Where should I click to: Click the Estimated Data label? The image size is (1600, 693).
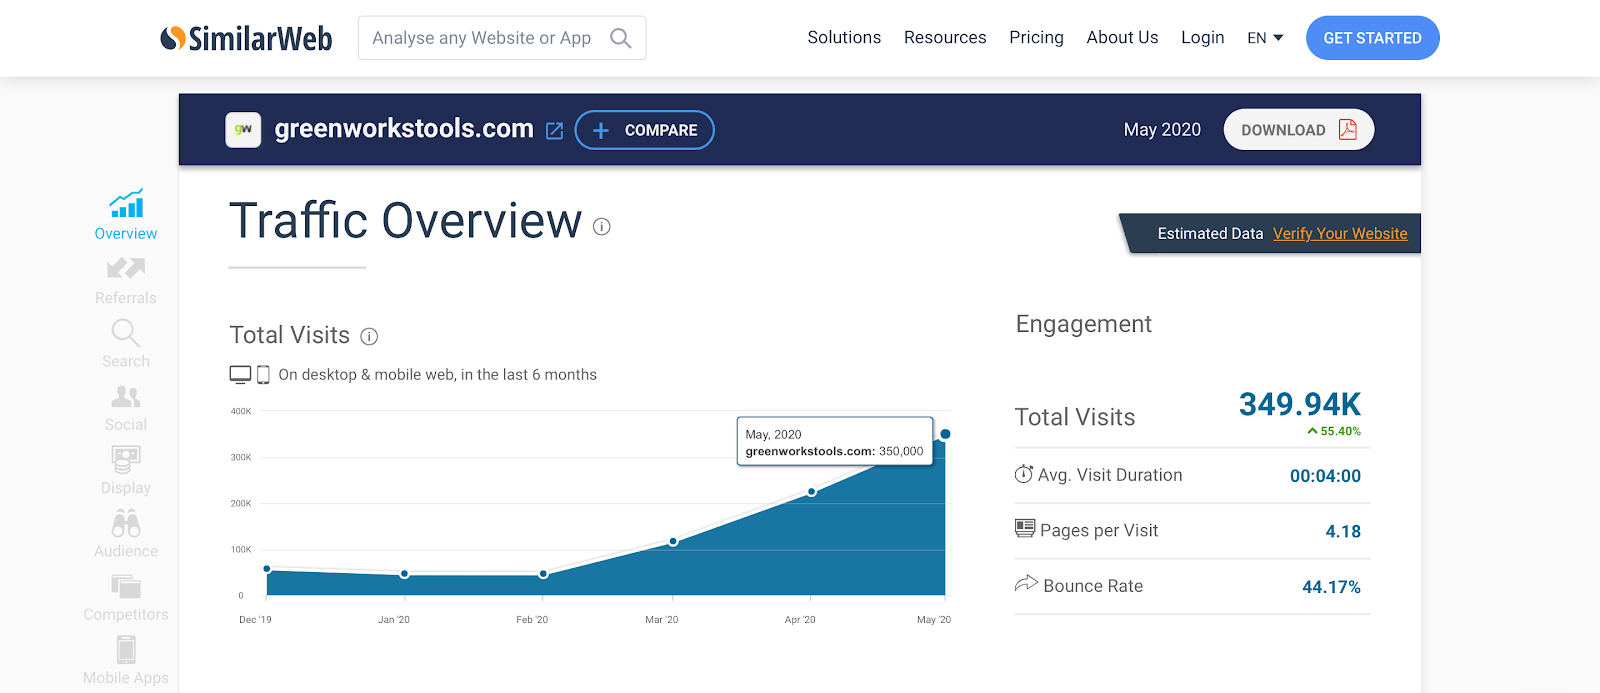point(1210,233)
